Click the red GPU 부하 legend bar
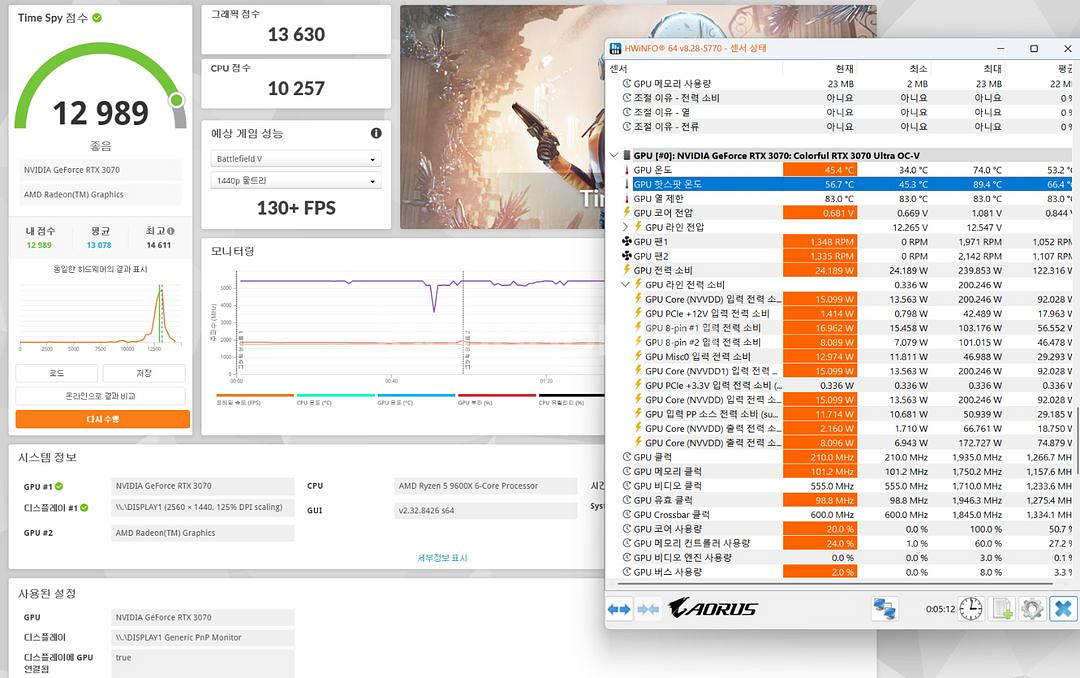 pos(497,396)
